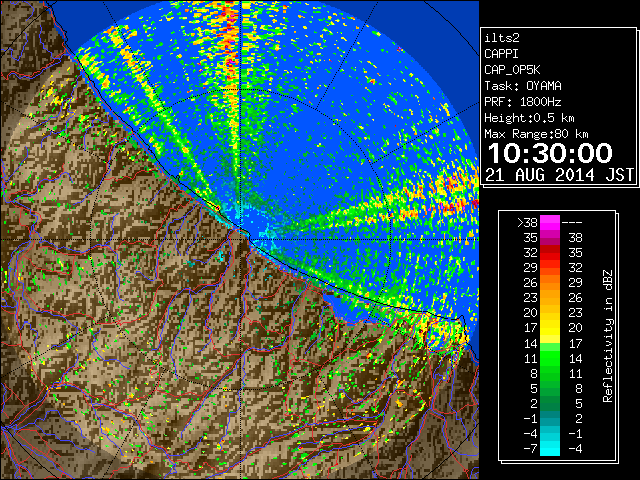The width and height of the screenshot is (640, 480).
Task: Click the Task: OYAMA line
Action: 523,86
